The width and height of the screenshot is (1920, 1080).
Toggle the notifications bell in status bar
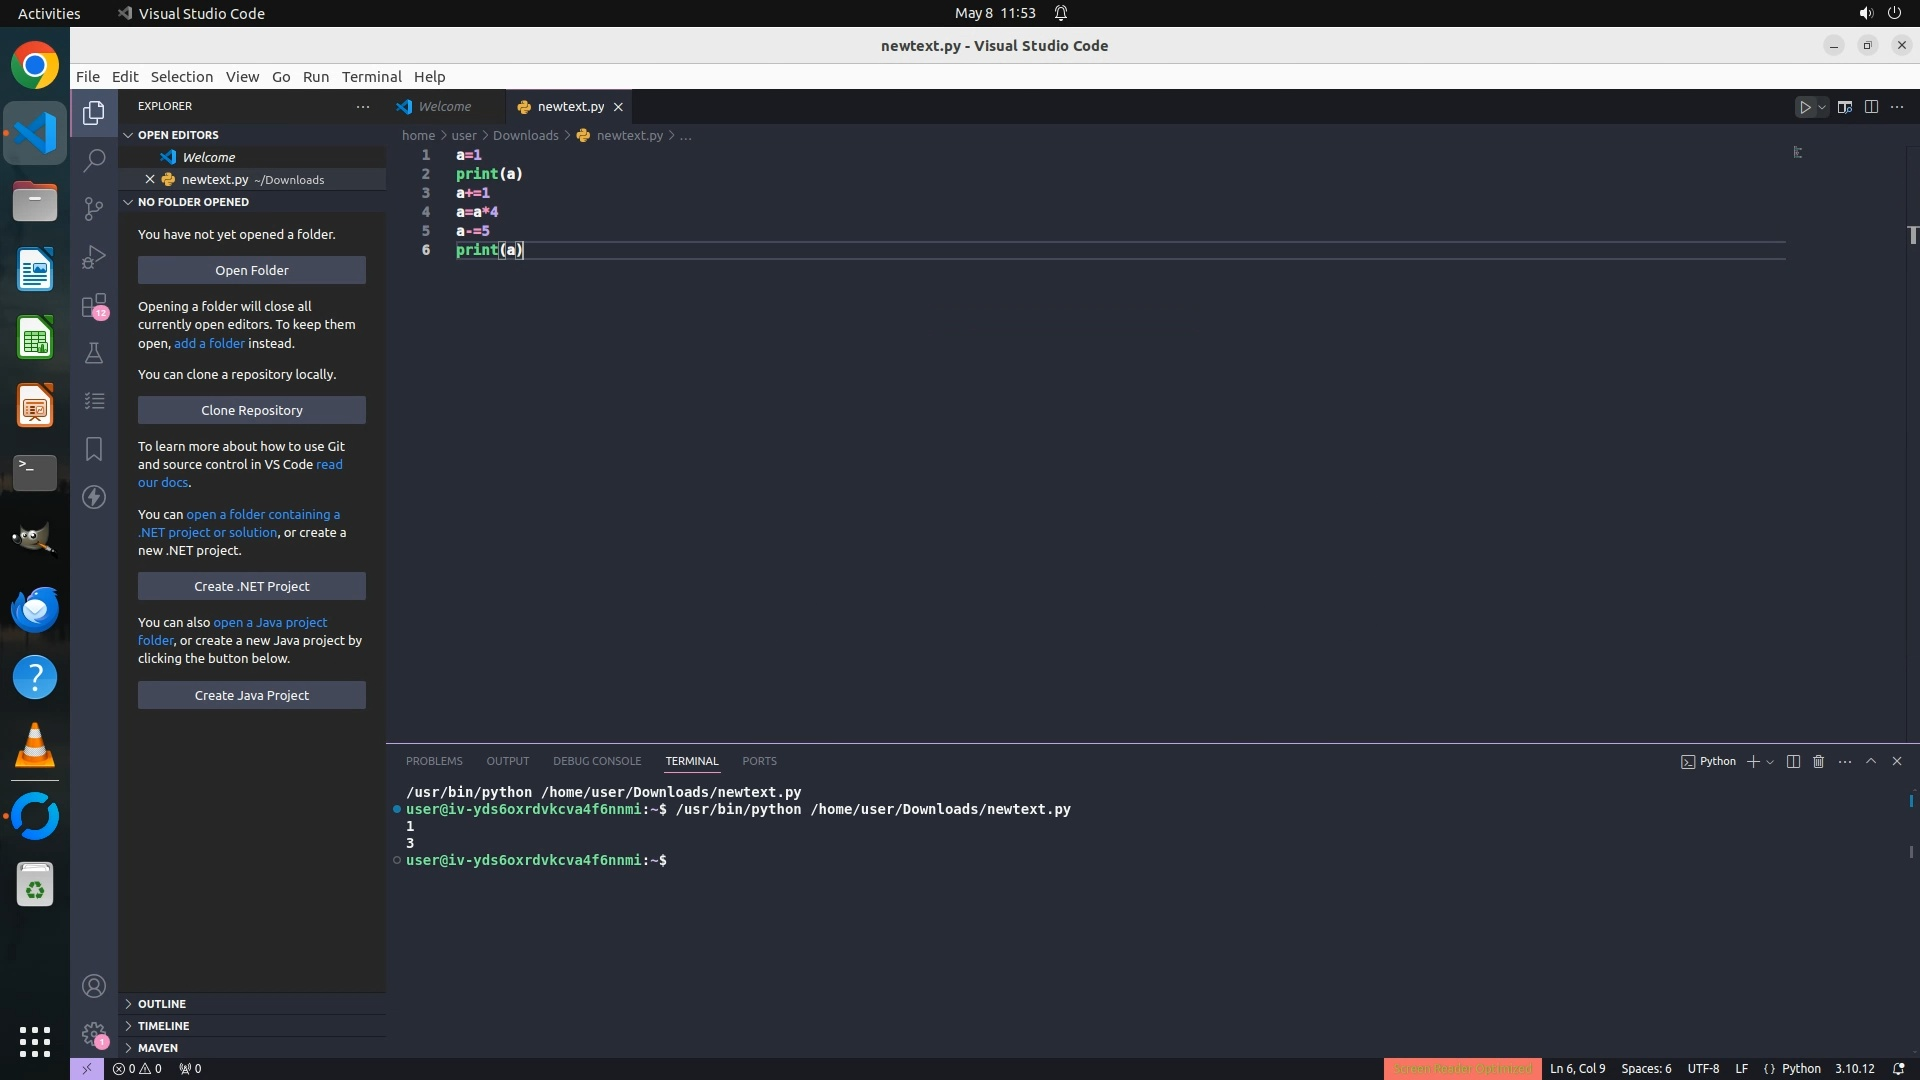1899,1068
